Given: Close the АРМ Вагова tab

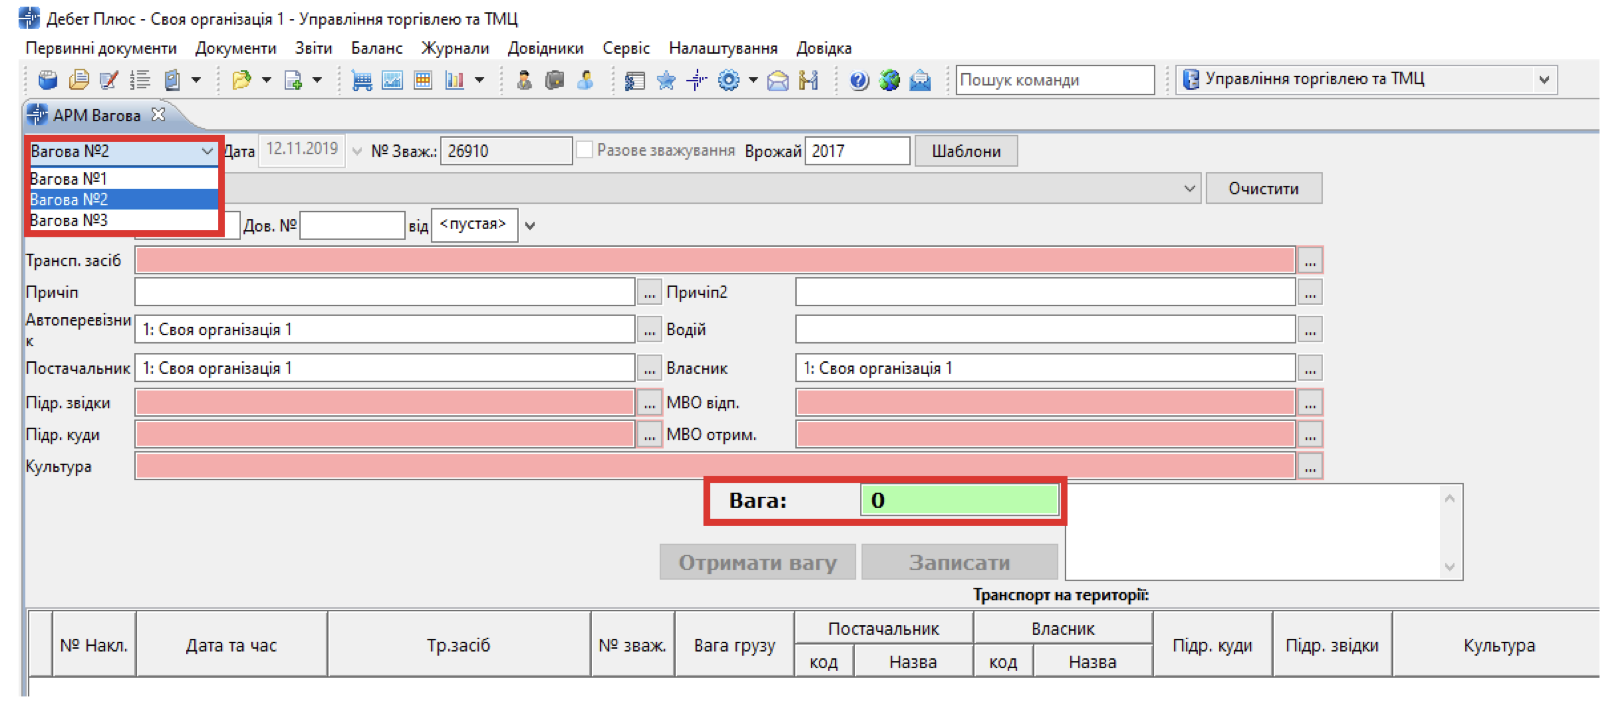Looking at the screenshot, I should pyautogui.click(x=158, y=115).
